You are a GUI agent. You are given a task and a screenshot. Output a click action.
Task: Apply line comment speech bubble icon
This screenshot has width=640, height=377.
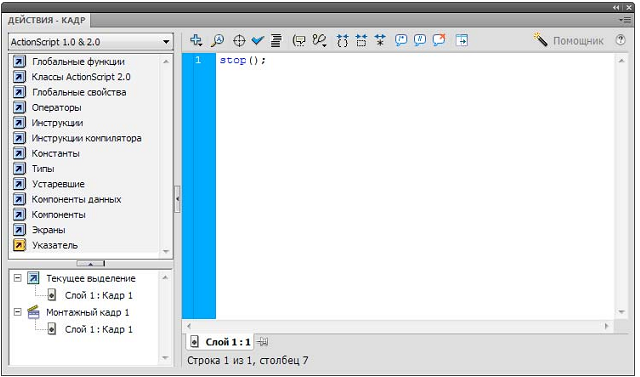[420, 40]
